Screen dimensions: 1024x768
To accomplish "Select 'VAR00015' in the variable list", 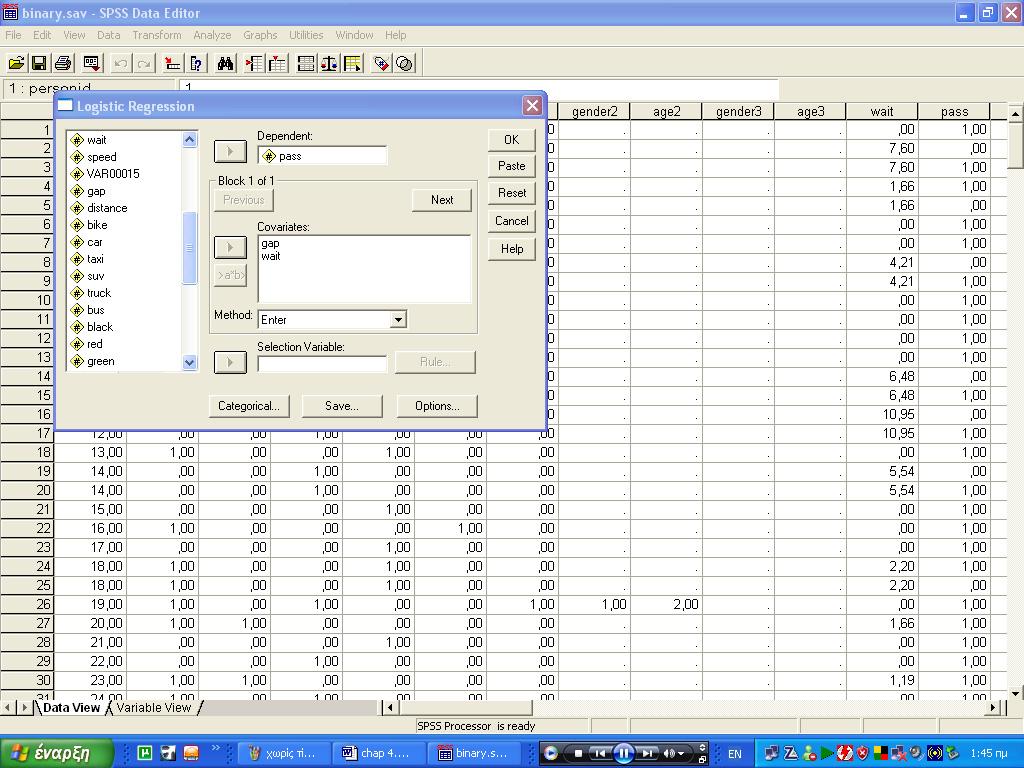I will pyautogui.click(x=112, y=174).
